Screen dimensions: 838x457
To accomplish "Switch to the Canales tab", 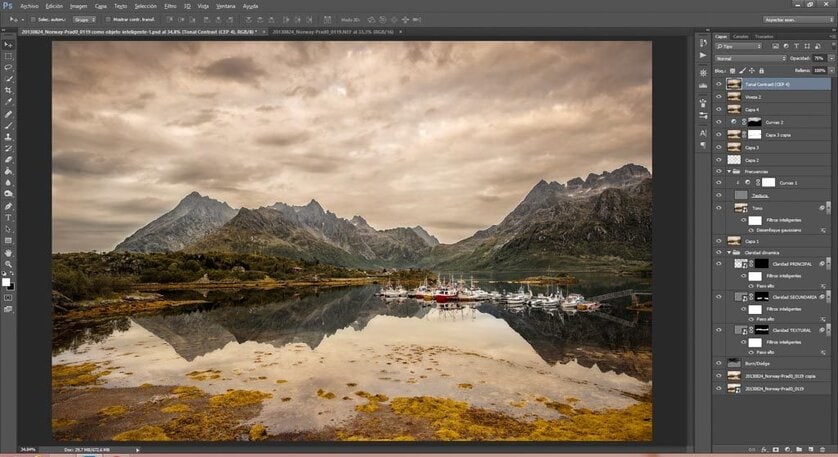I will tap(741, 36).
